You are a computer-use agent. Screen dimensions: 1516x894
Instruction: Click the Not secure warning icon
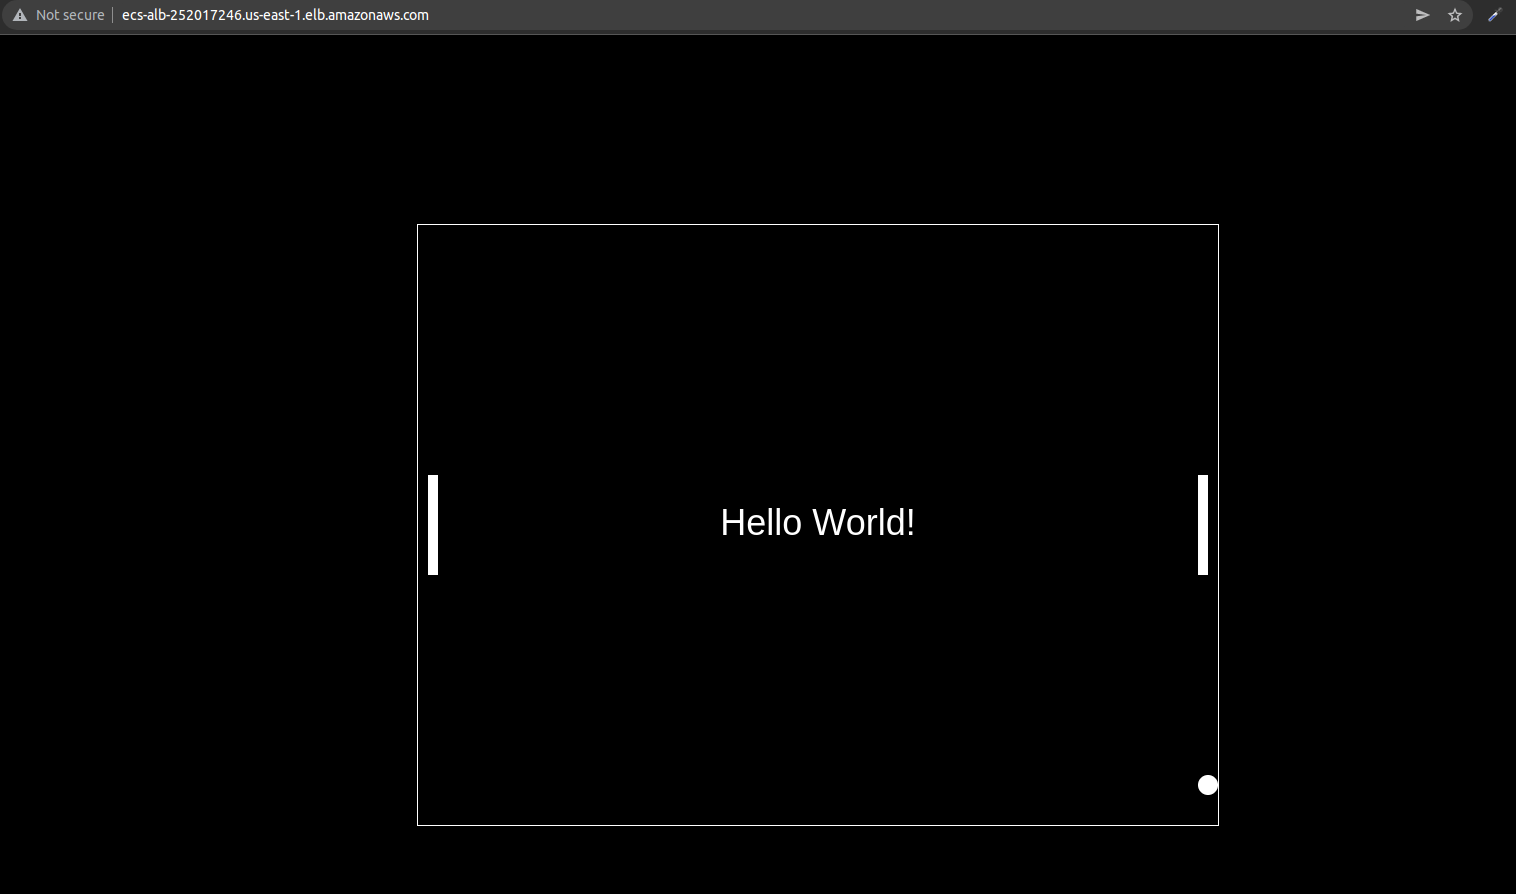(20, 15)
